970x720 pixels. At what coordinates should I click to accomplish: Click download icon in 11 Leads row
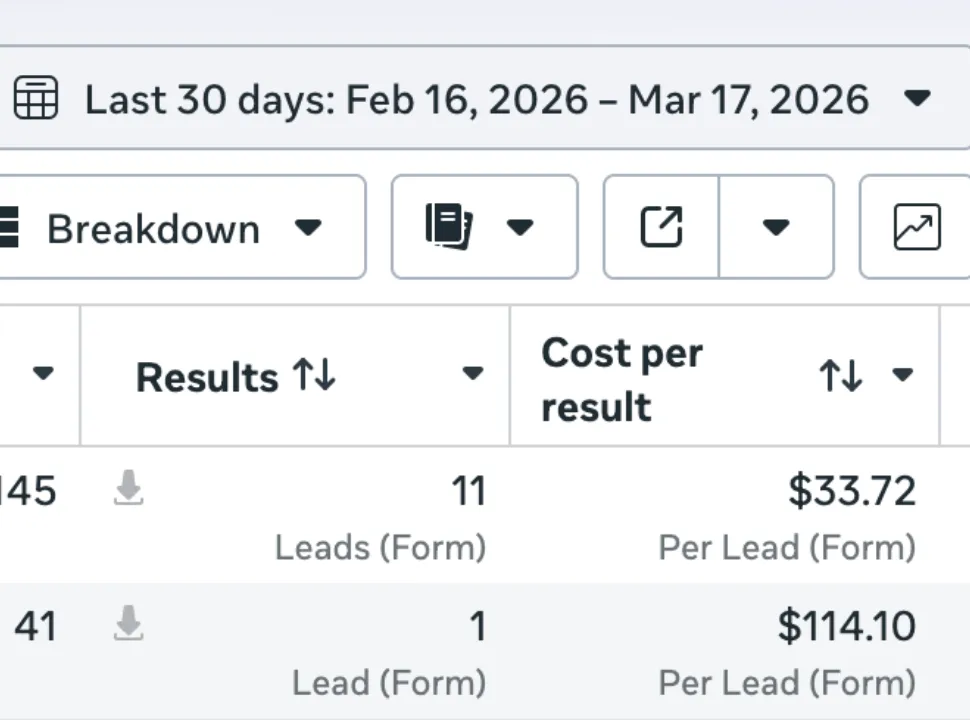click(x=128, y=489)
